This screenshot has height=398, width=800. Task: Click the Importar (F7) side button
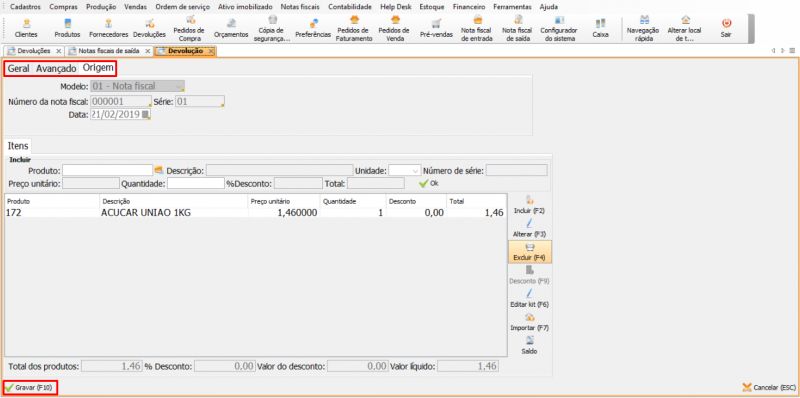(x=530, y=322)
